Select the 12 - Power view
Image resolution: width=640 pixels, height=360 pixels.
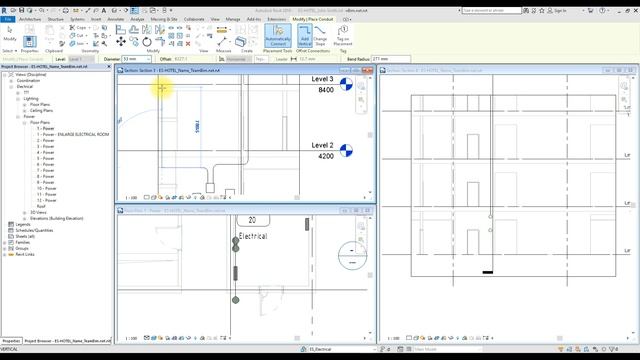pos(47,200)
